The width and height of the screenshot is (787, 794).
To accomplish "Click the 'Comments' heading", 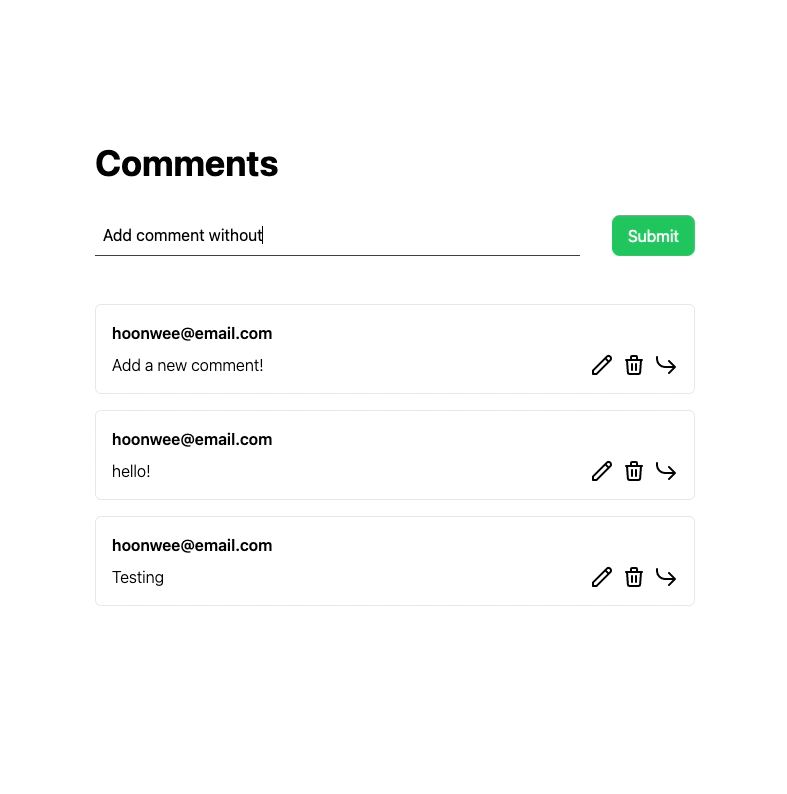I will click(187, 164).
